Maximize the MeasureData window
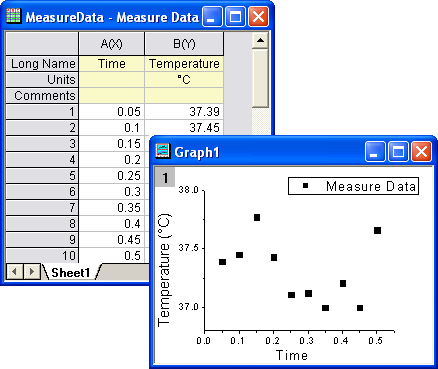This screenshot has height=369, width=438. click(235, 17)
